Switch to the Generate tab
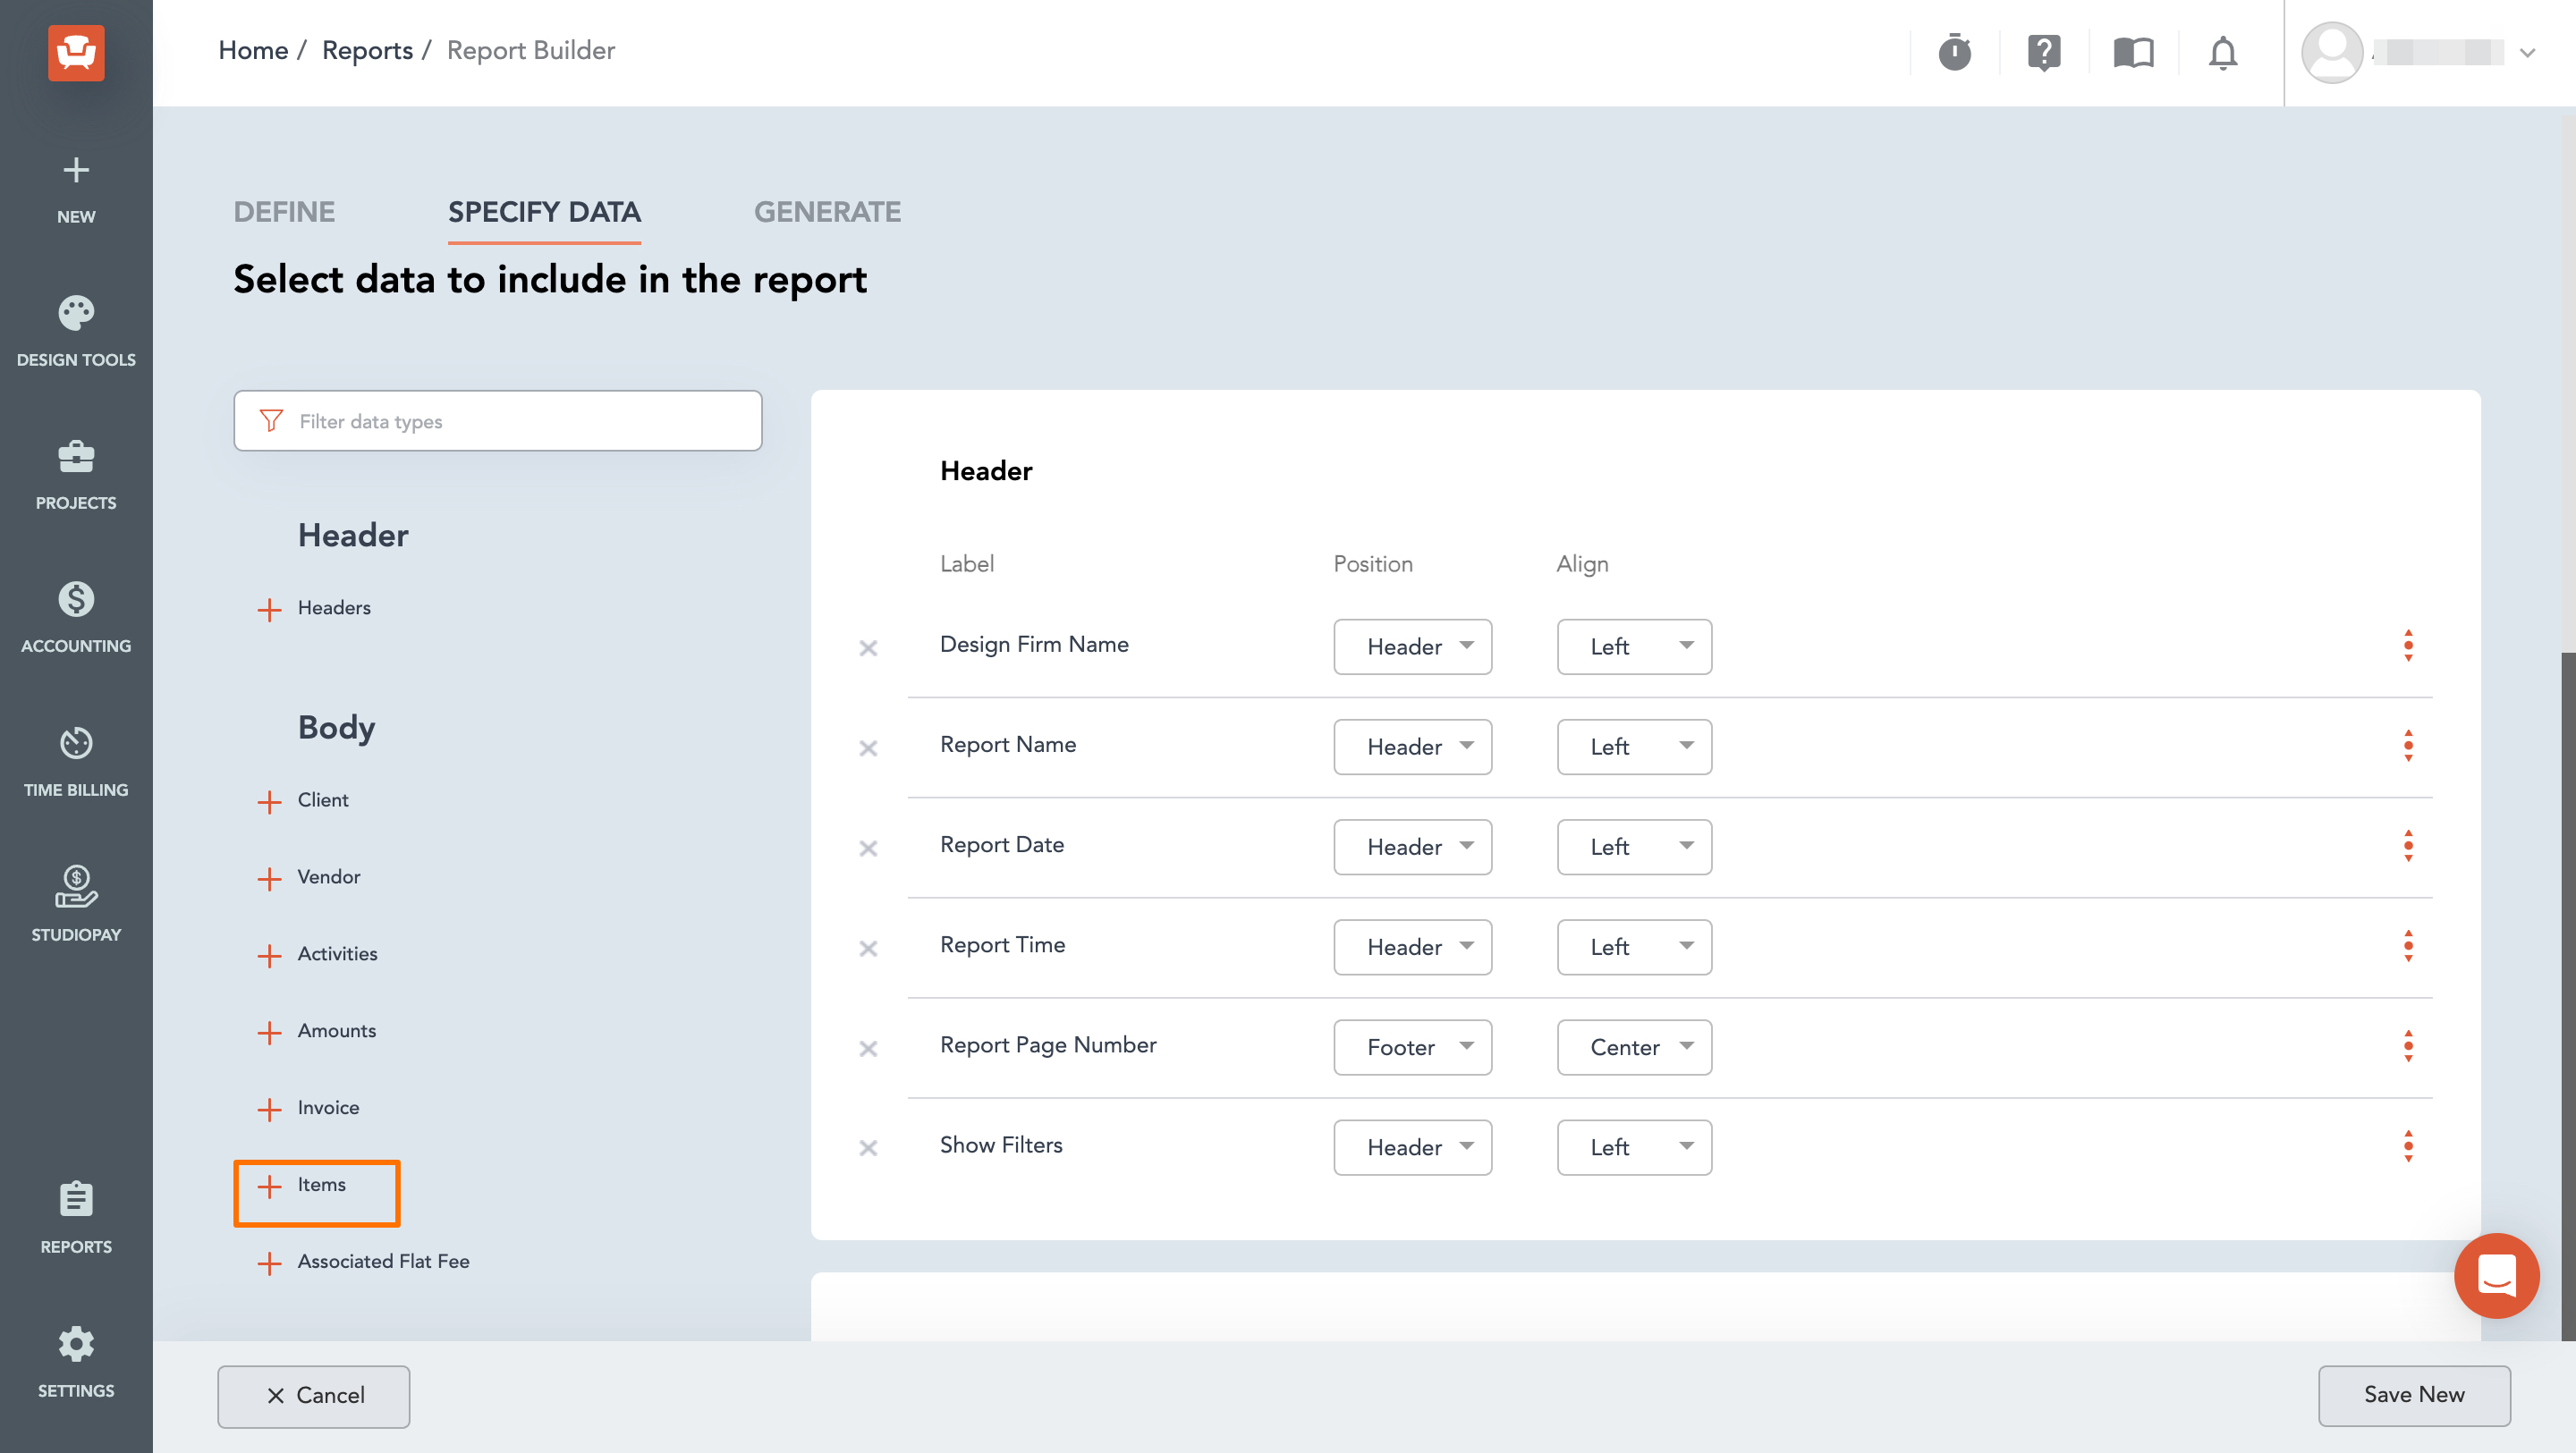Image resolution: width=2576 pixels, height=1453 pixels. click(827, 212)
